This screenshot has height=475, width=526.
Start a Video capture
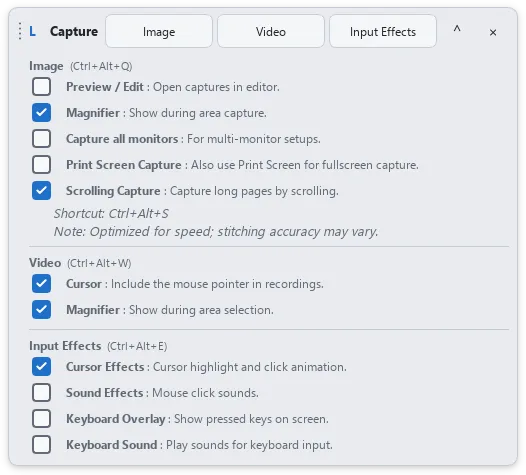tap(271, 31)
